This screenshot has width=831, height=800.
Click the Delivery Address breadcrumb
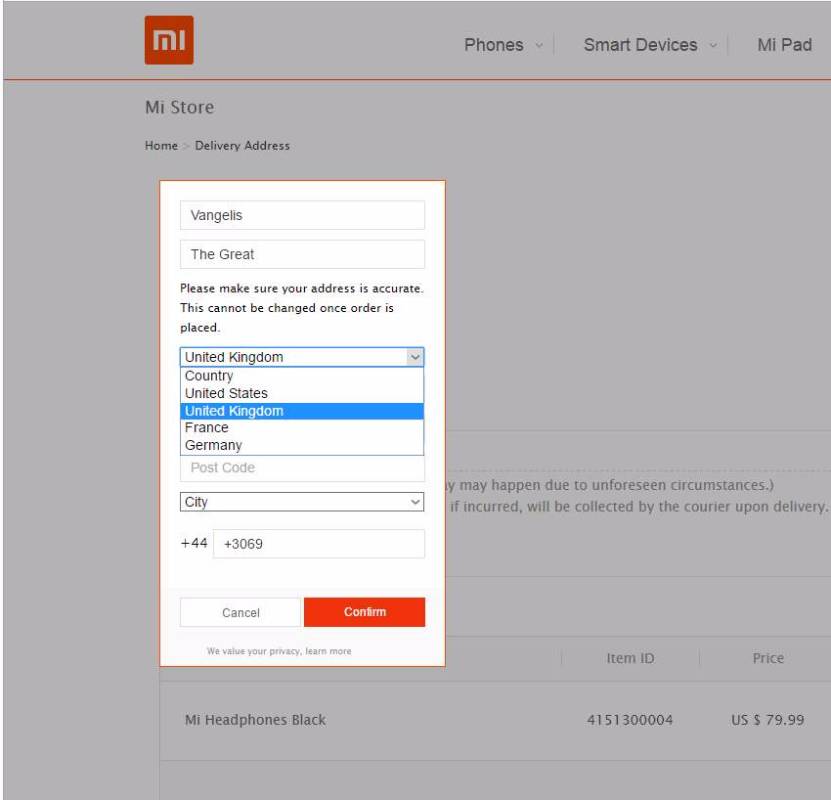click(x=242, y=146)
